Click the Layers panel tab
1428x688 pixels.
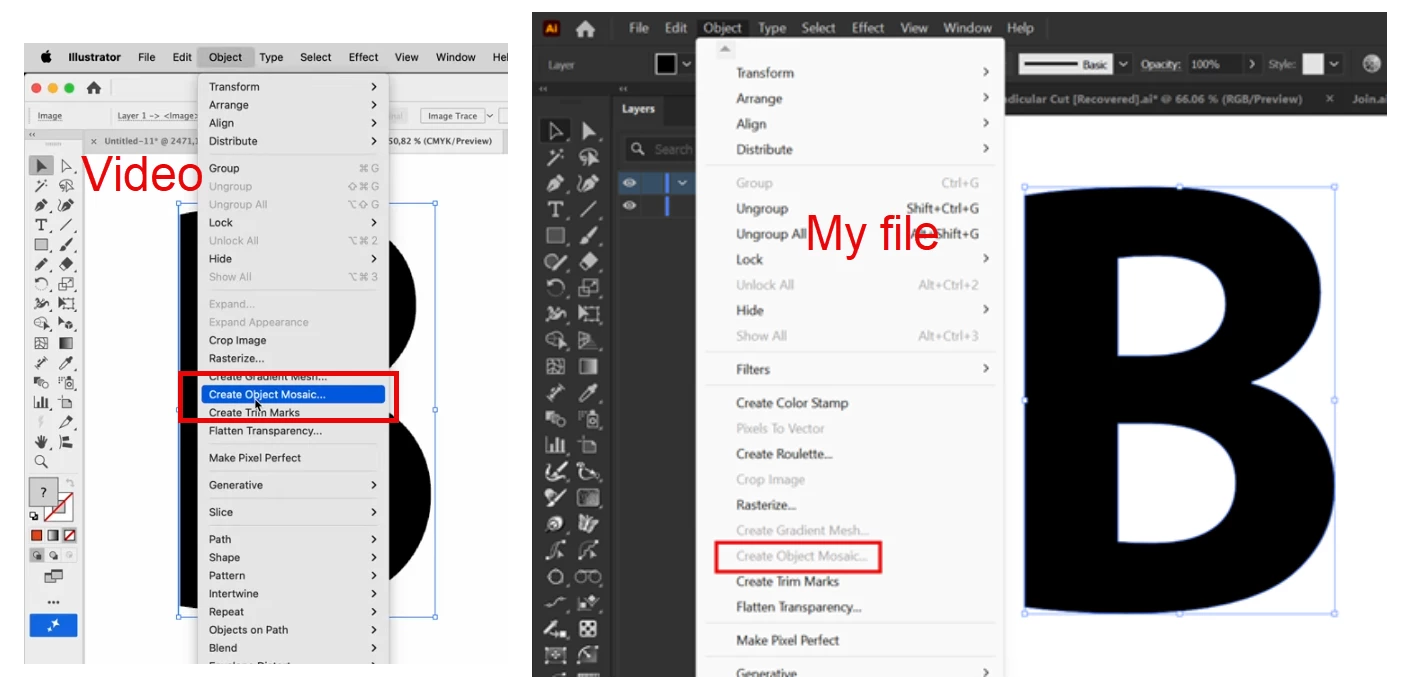[638, 109]
